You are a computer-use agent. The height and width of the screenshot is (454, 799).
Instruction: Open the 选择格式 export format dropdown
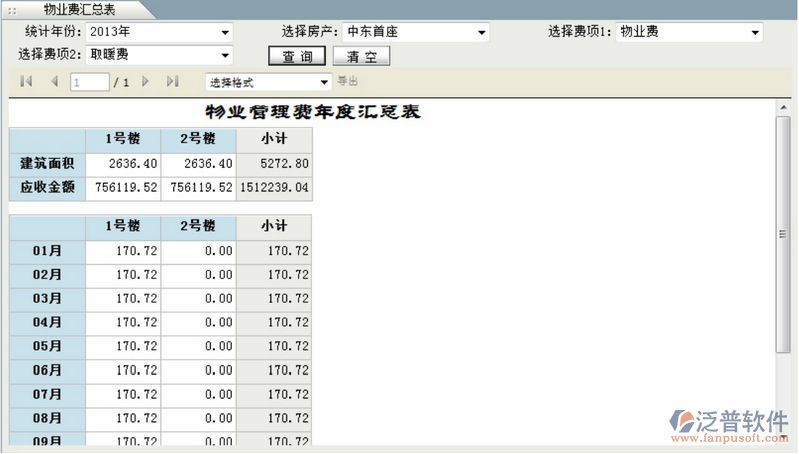click(x=324, y=82)
